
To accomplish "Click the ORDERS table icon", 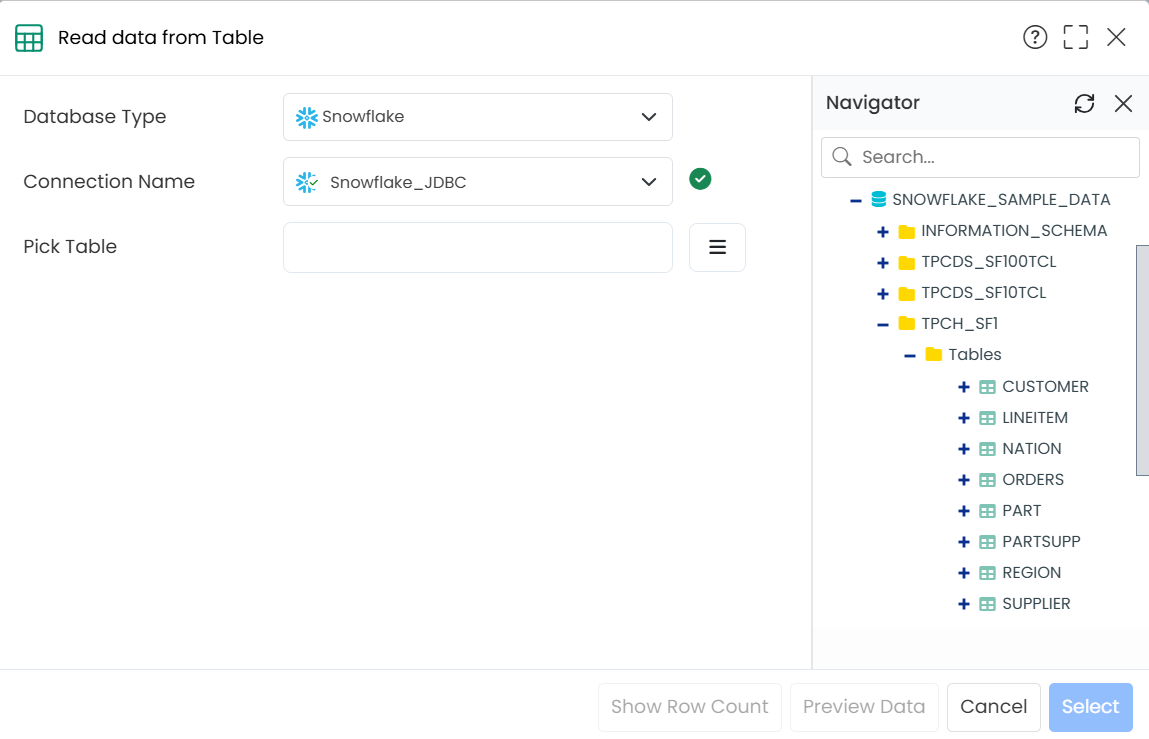I will 987,480.
